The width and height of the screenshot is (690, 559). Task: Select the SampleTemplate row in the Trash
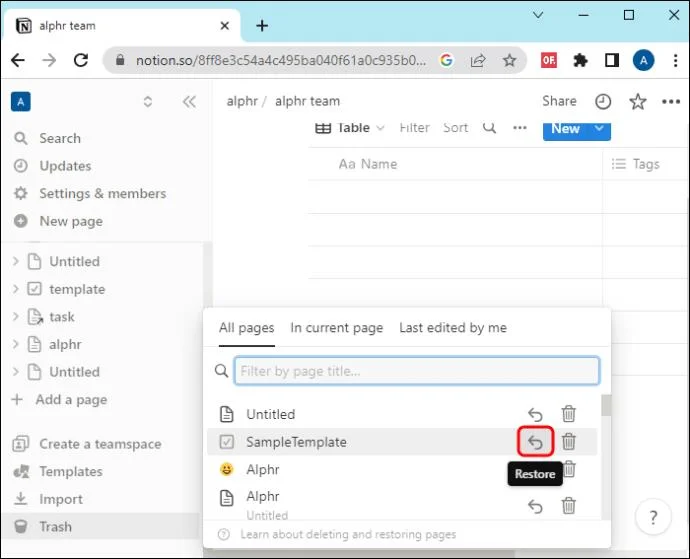tap(402, 441)
